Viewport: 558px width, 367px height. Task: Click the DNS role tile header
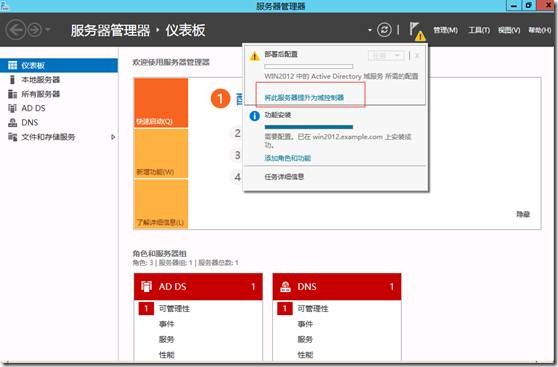[337, 287]
